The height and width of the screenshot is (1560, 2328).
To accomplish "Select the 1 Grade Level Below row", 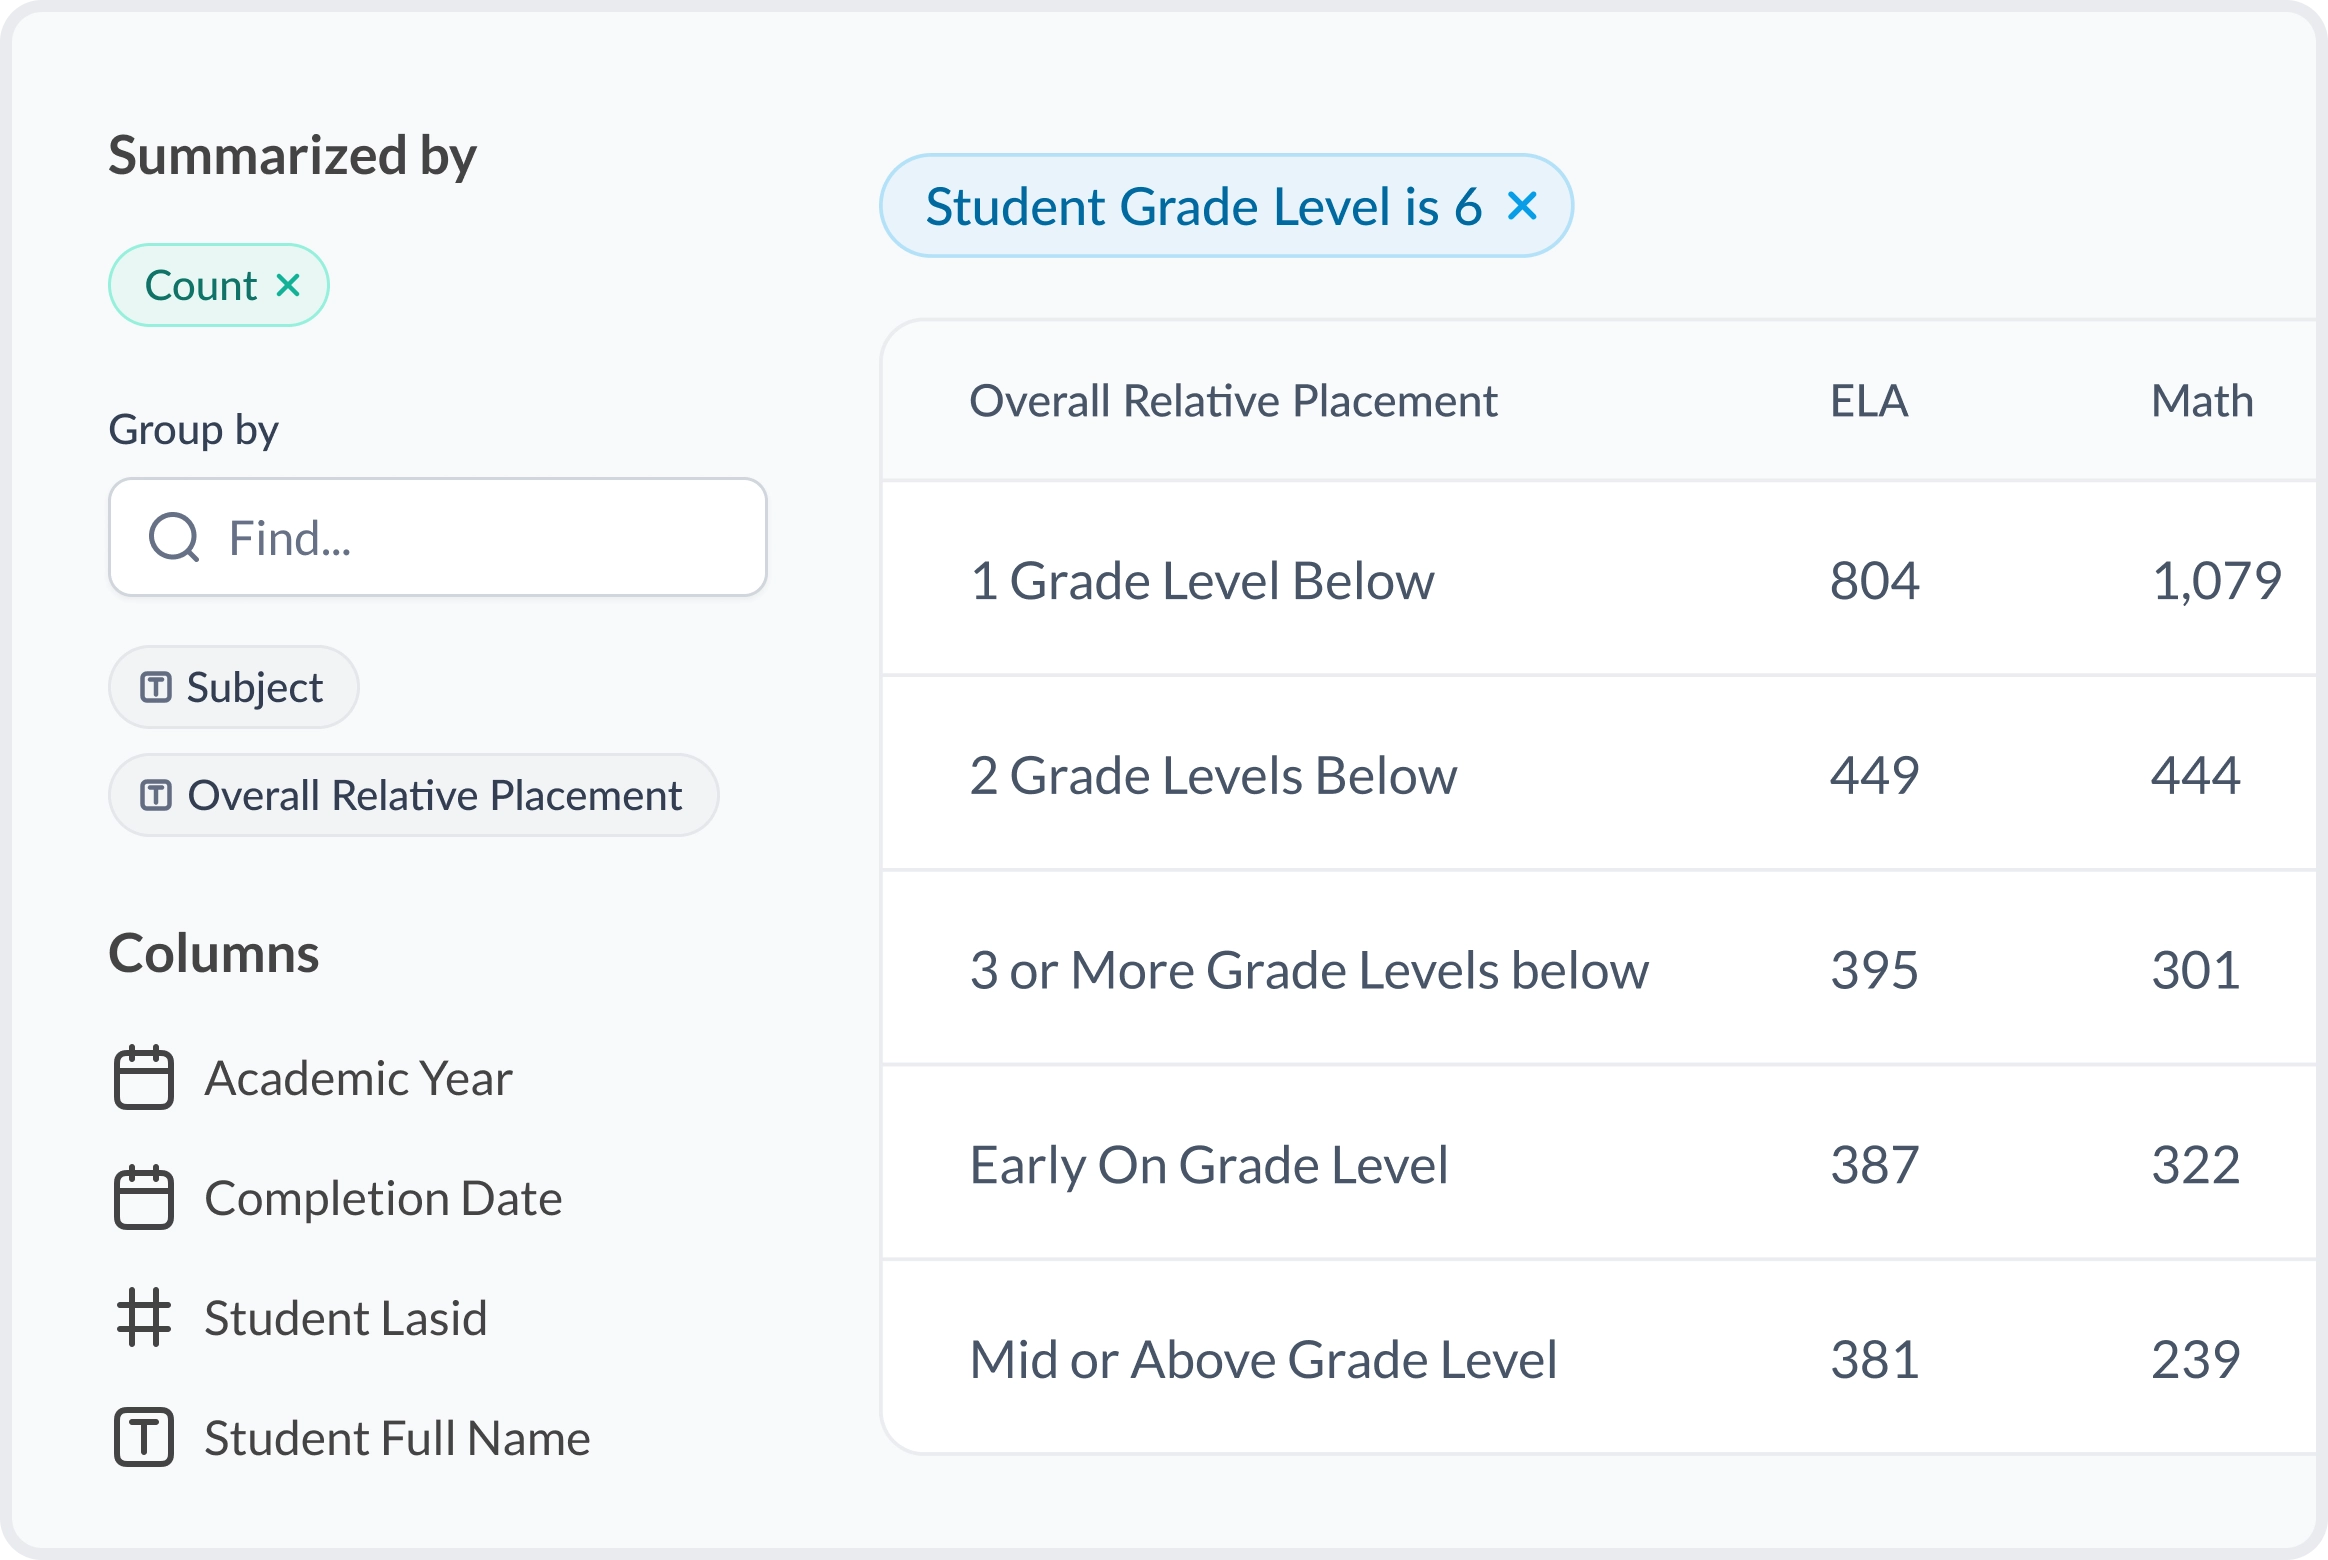I will pyautogui.click(x=1598, y=580).
